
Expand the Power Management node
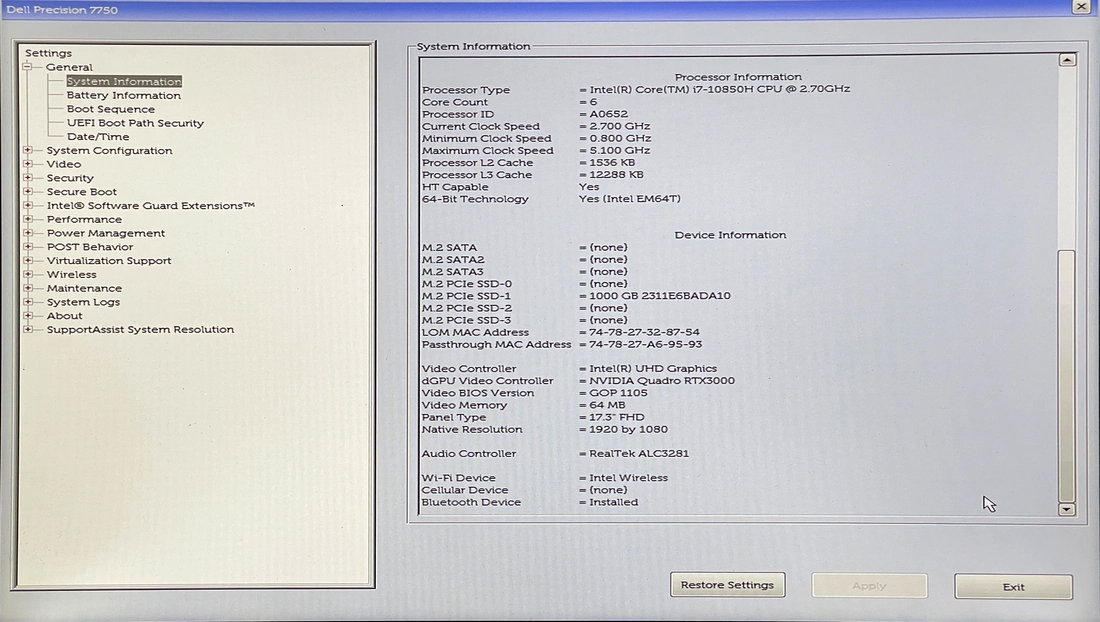click(28, 233)
